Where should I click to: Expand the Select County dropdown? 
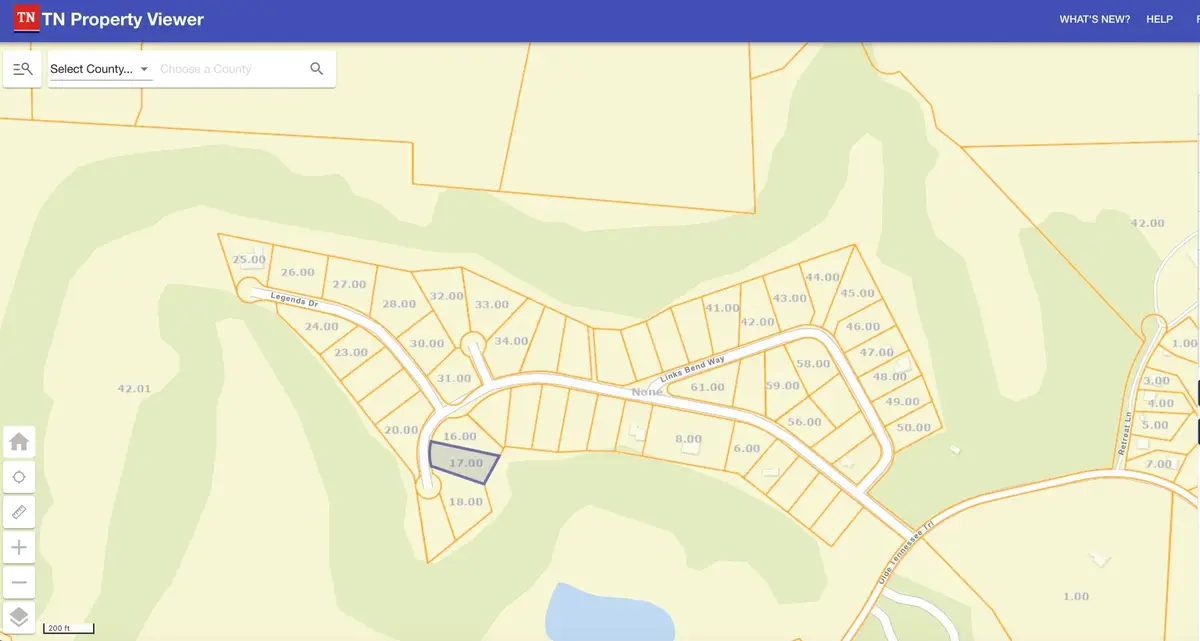100,69
